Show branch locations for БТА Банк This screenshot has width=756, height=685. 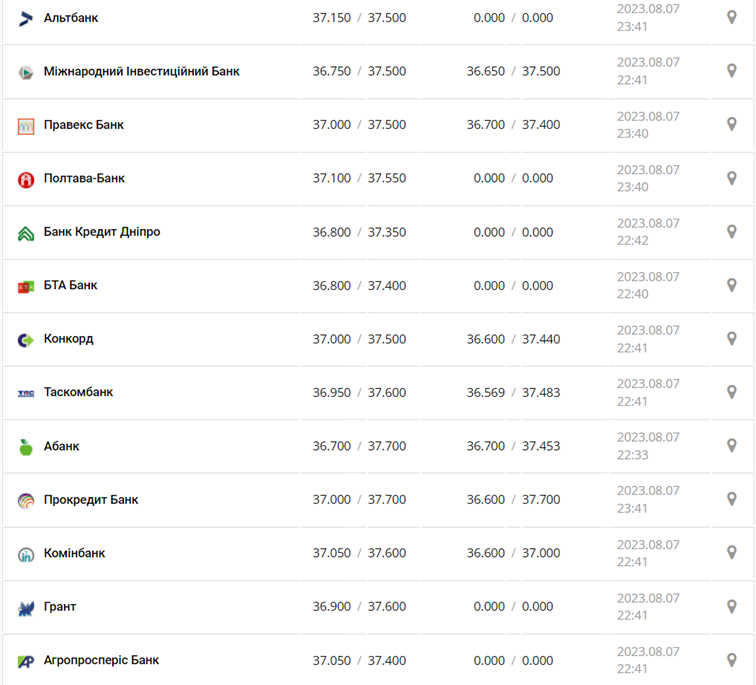(732, 285)
